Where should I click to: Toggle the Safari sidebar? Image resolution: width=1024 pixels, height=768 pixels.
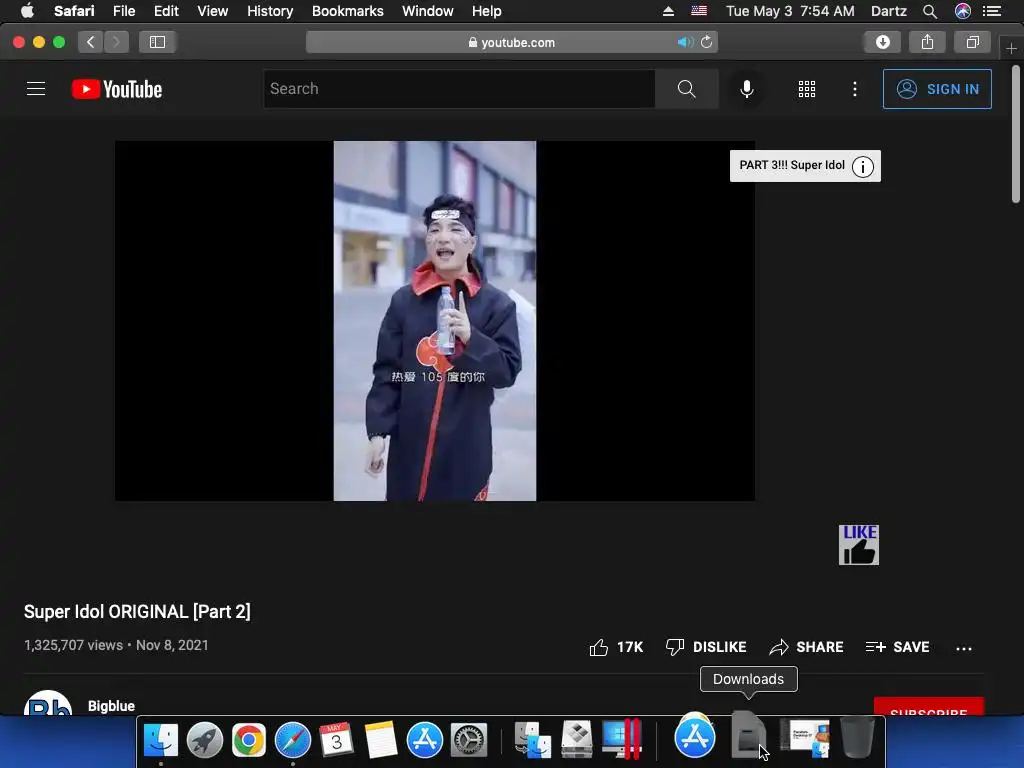point(157,42)
